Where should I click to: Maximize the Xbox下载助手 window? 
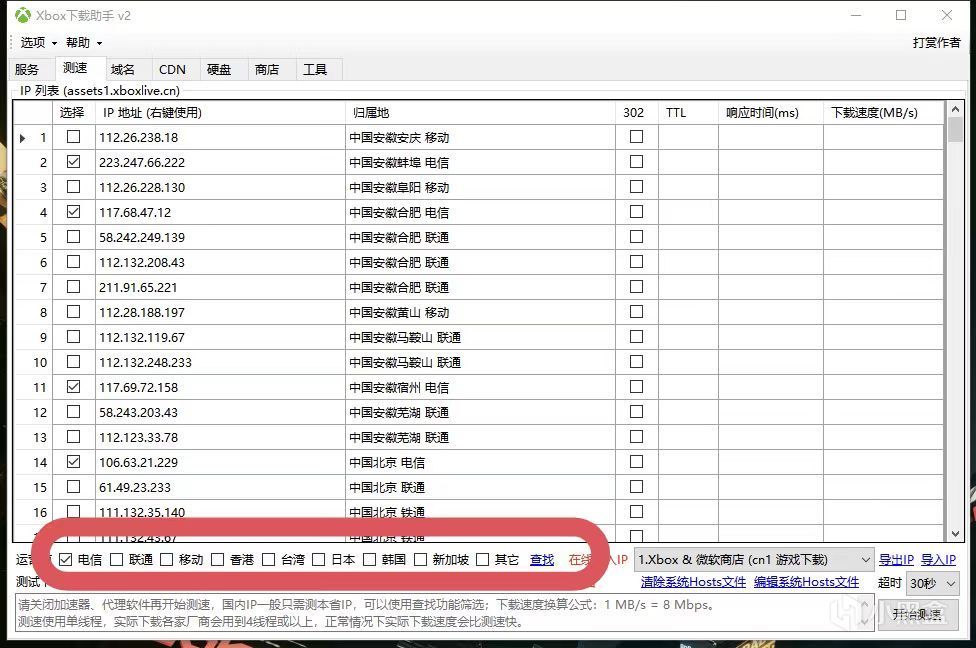pos(901,15)
